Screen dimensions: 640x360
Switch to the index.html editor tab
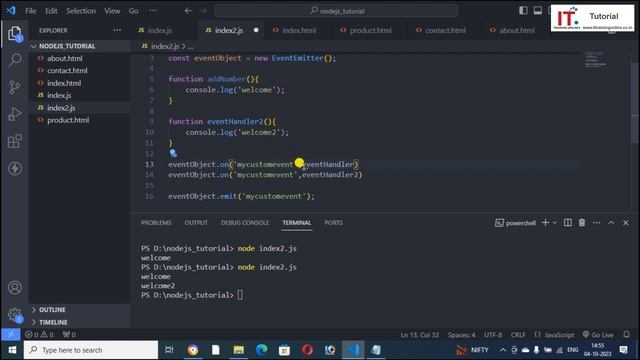pos(299,30)
